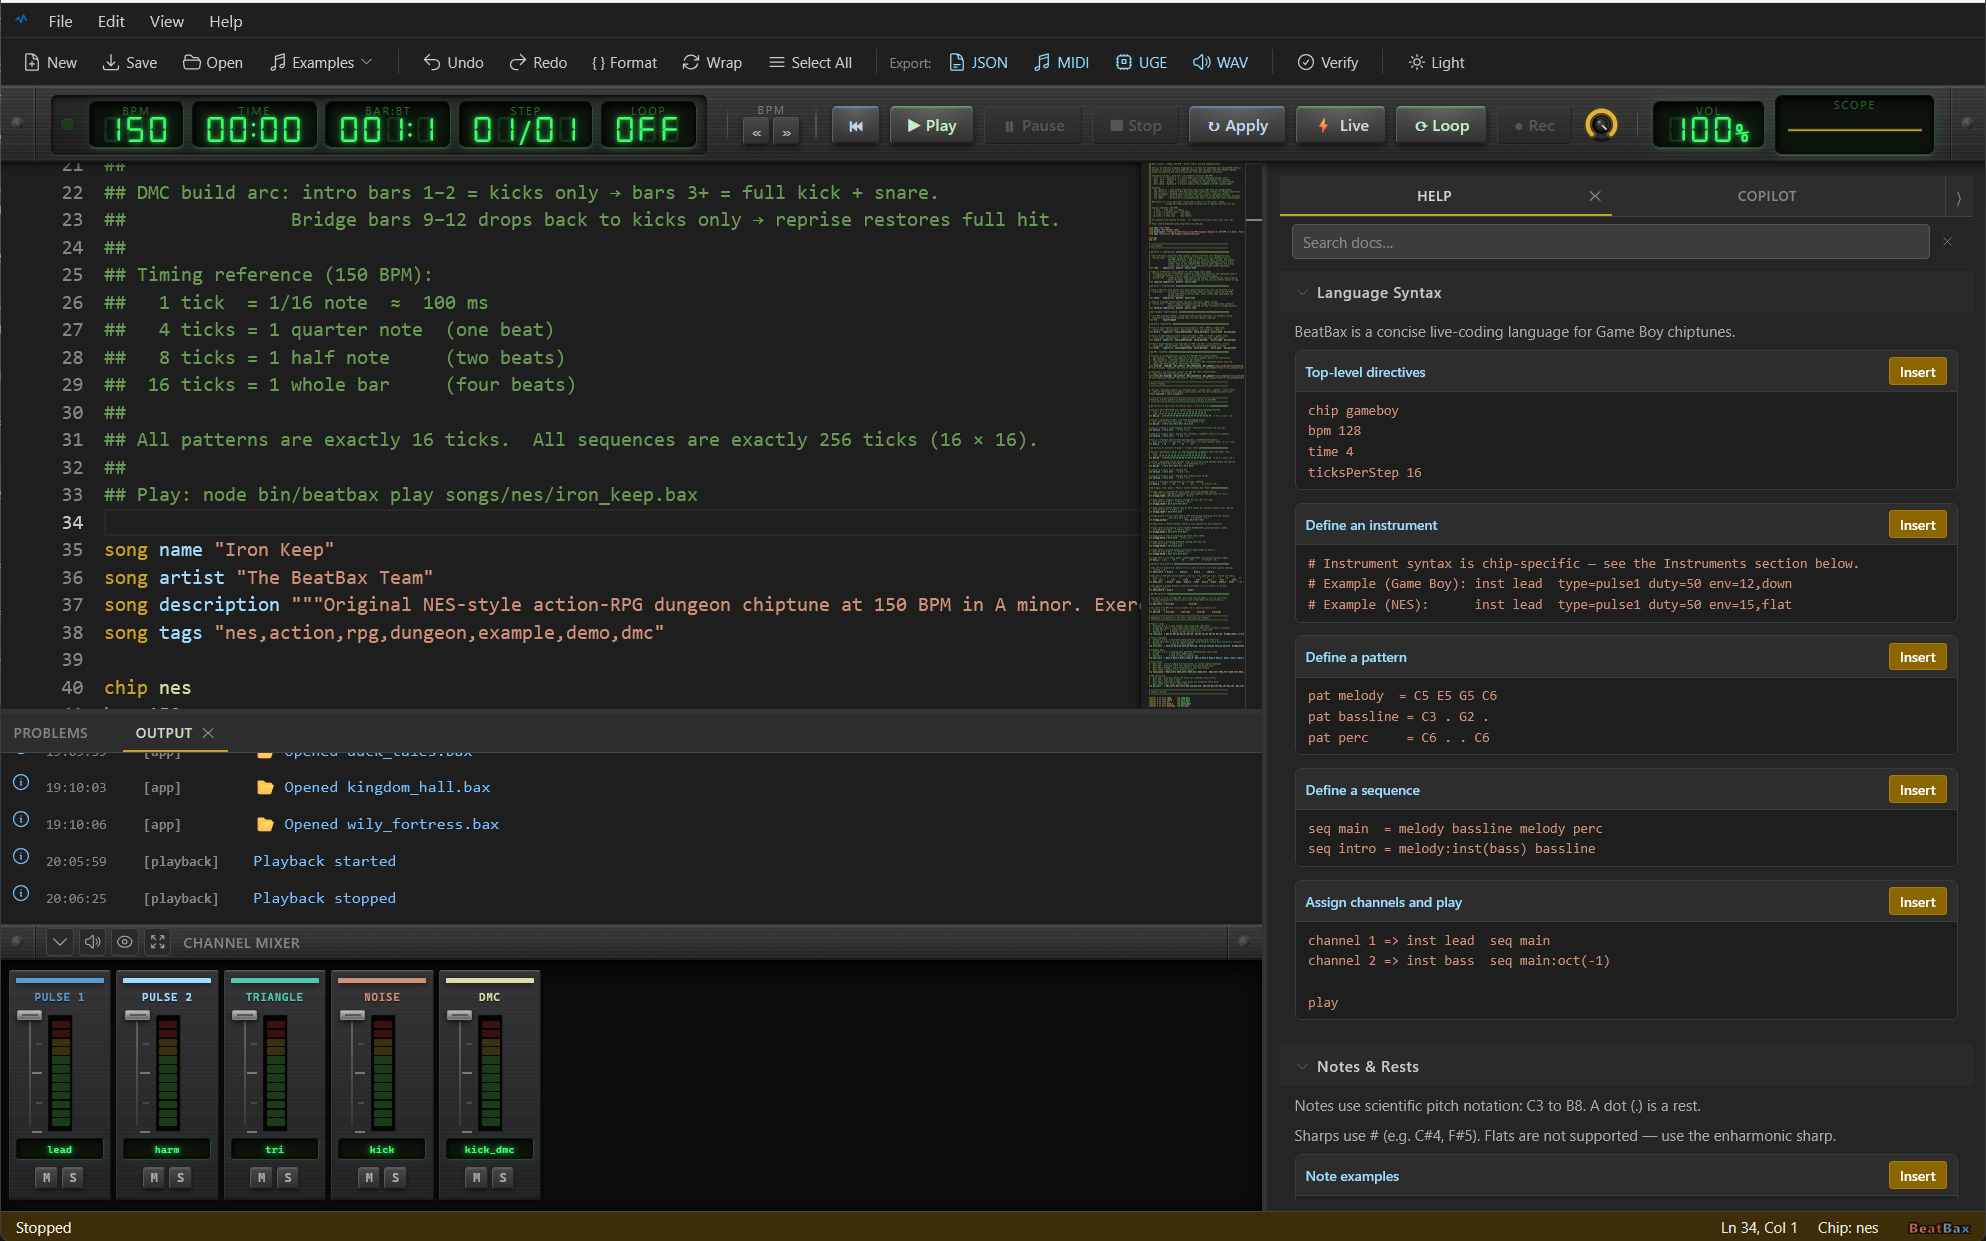The height and width of the screenshot is (1241, 1986).
Task: Switch to Light theme
Action: (1436, 62)
